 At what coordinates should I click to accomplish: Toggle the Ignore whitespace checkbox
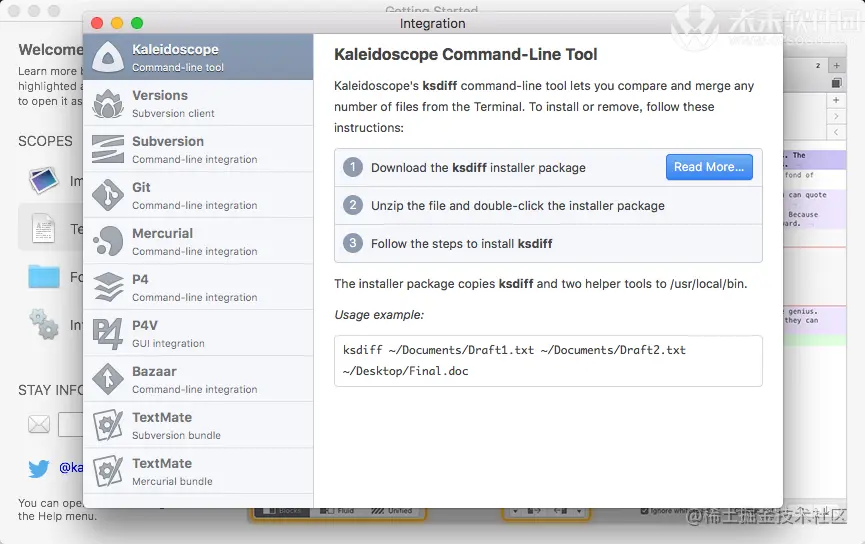click(x=644, y=511)
